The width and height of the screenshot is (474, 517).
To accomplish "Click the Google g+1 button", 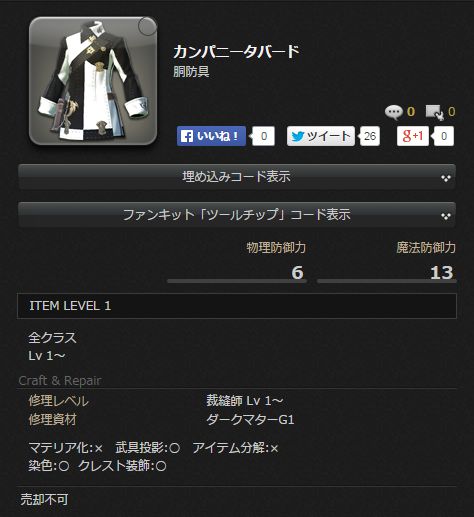I will click(413, 136).
